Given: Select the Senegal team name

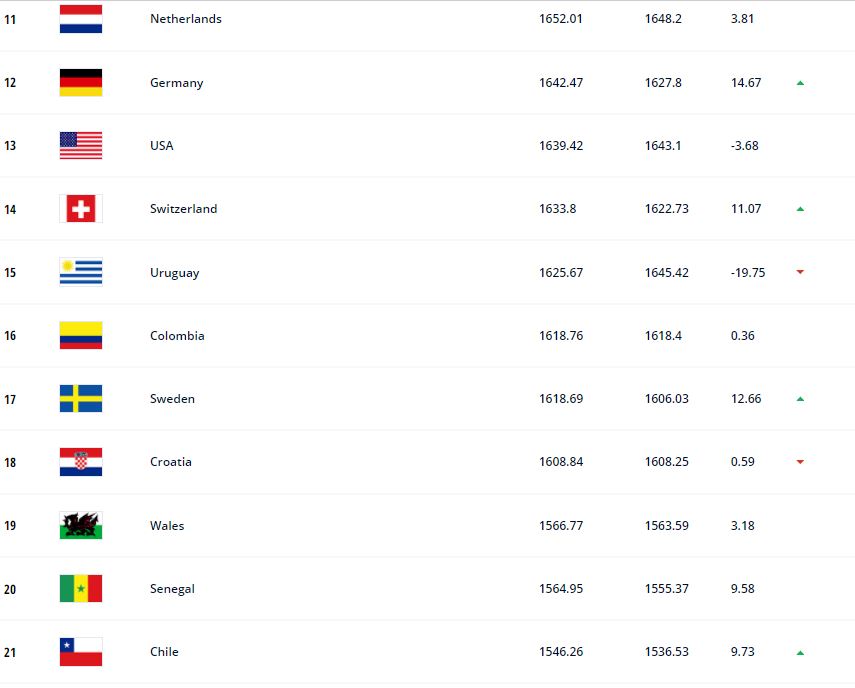Looking at the screenshot, I should click(172, 589).
